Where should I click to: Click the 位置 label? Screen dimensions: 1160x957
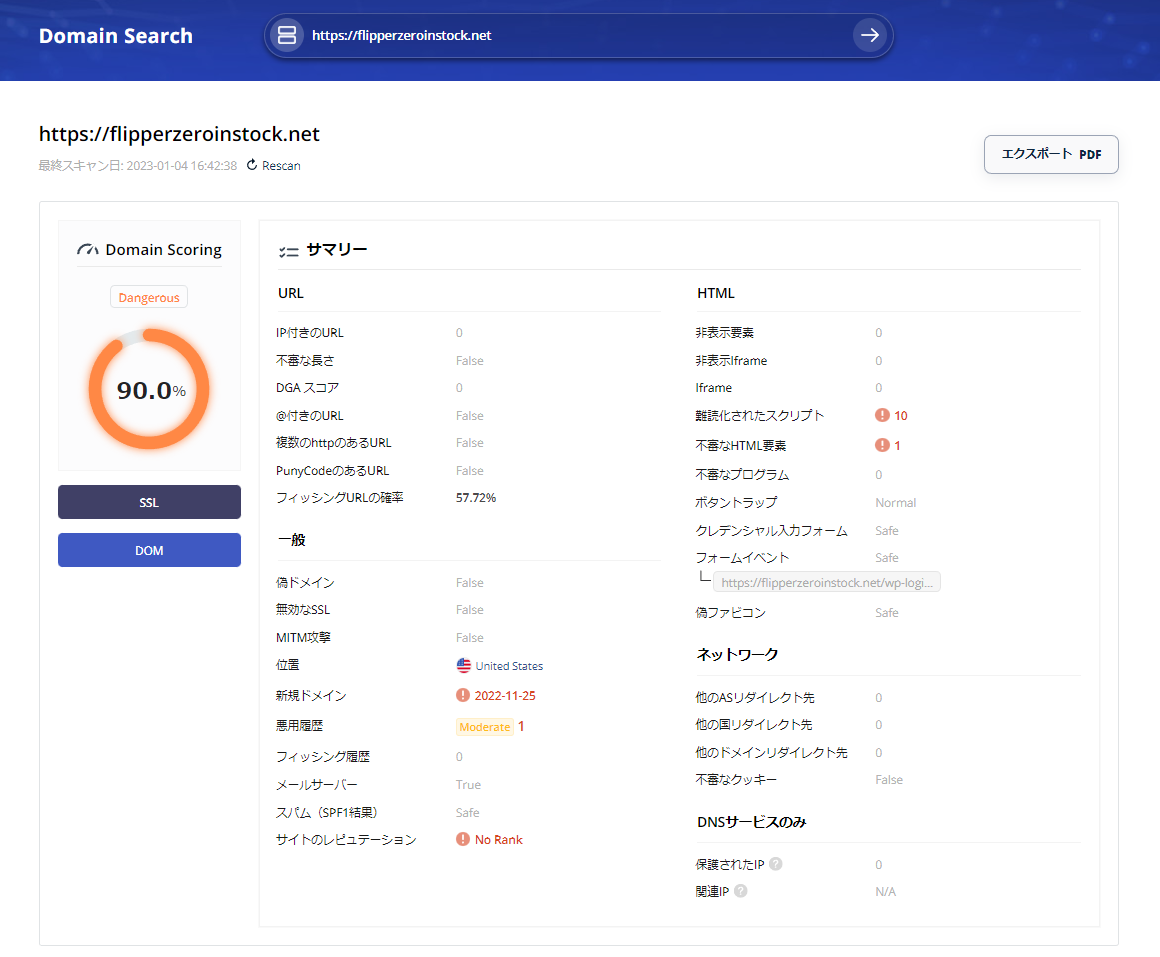coord(288,665)
